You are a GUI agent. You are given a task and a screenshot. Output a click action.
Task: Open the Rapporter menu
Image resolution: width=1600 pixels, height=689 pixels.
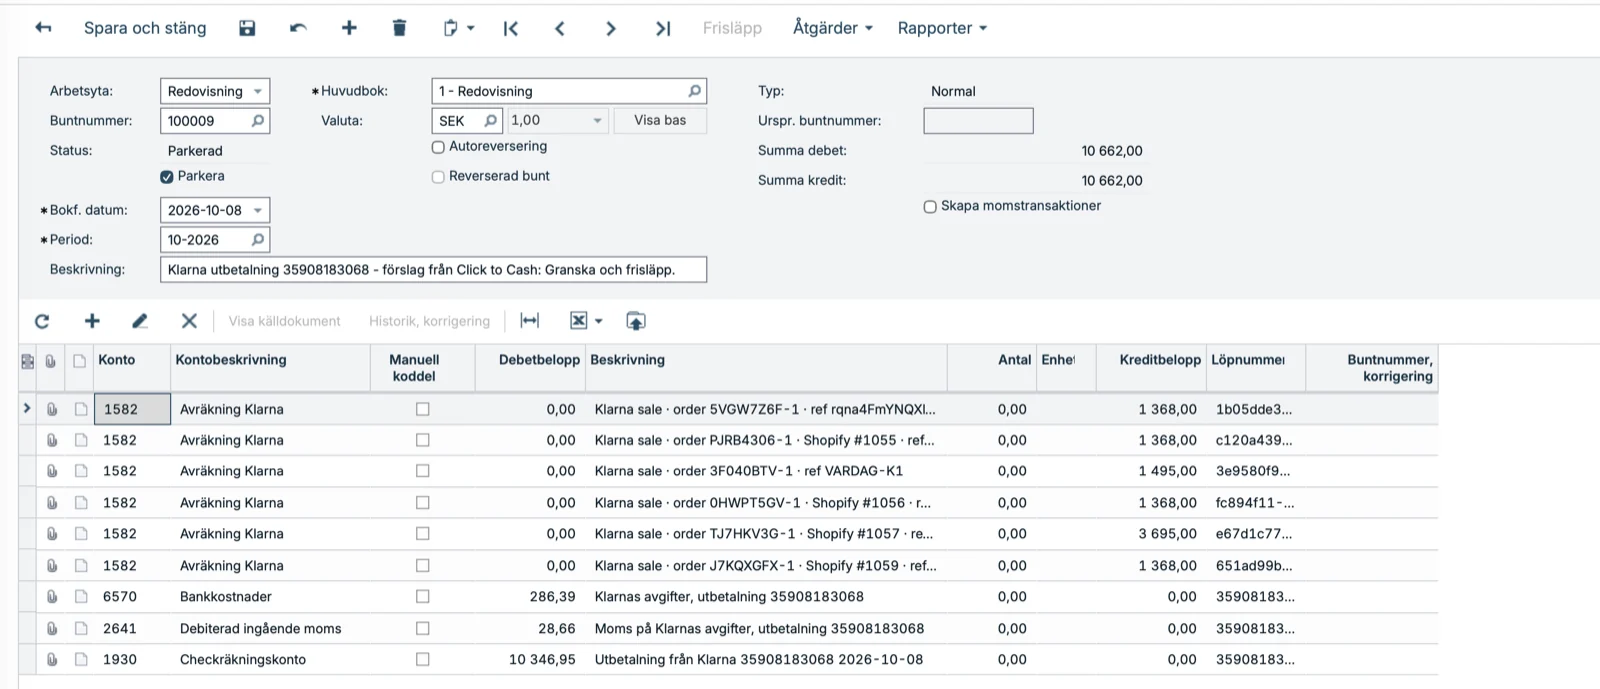(x=942, y=28)
